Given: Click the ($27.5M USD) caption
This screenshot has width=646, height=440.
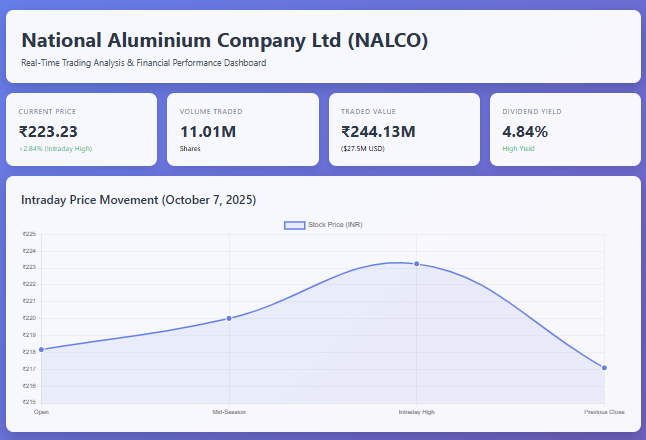Looking at the screenshot, I should (363, 149).
